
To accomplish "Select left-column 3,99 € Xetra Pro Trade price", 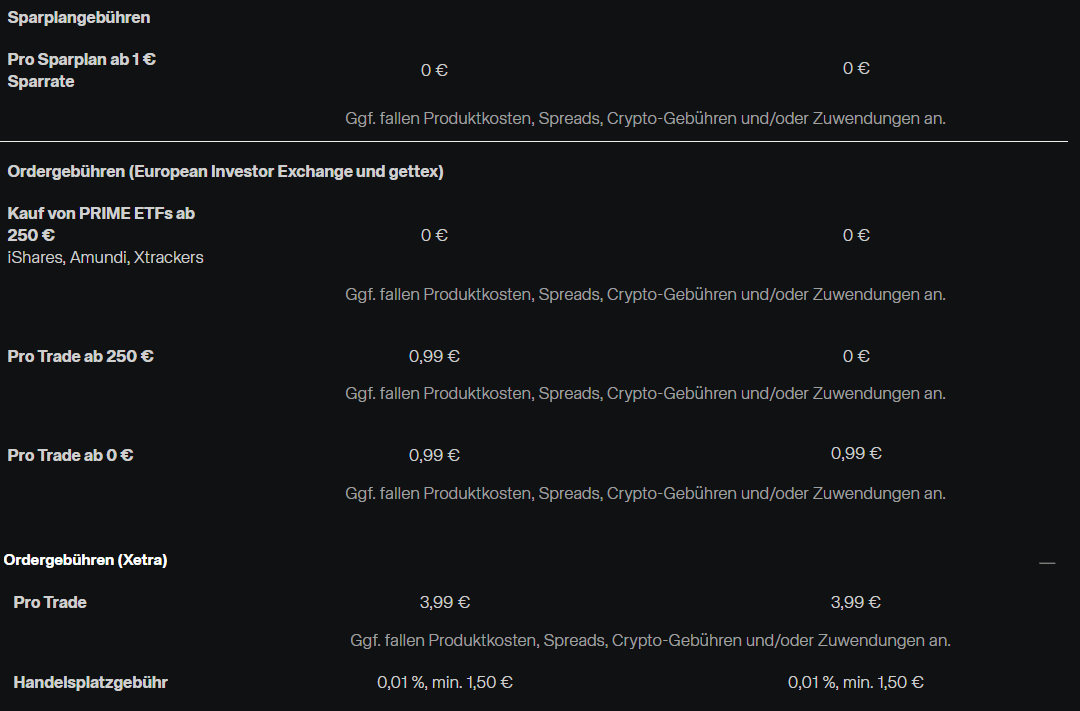I will point(445,602).
